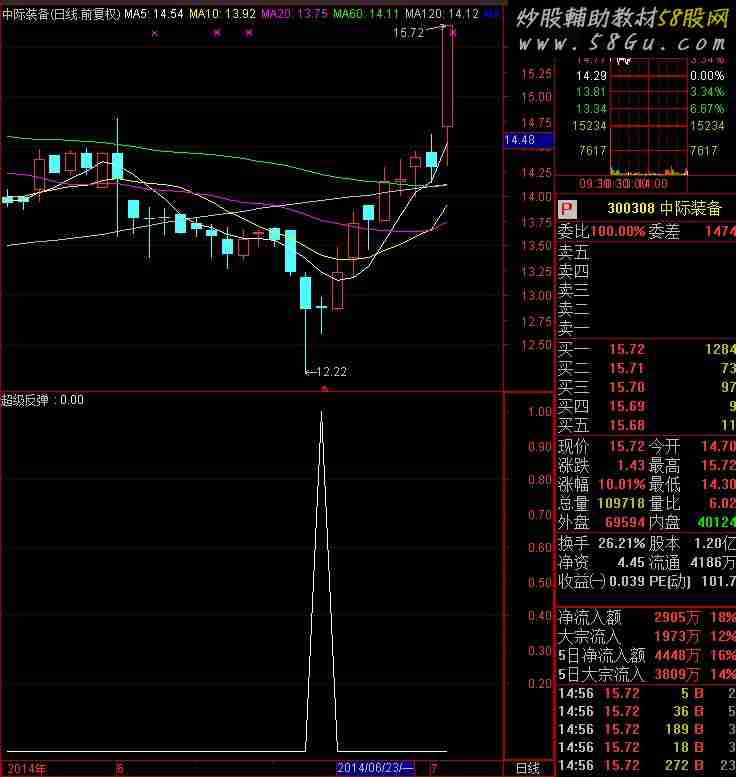Open the mini intraday chart thumbnail
Screen dimensions: 736x777
coord(650,120)
